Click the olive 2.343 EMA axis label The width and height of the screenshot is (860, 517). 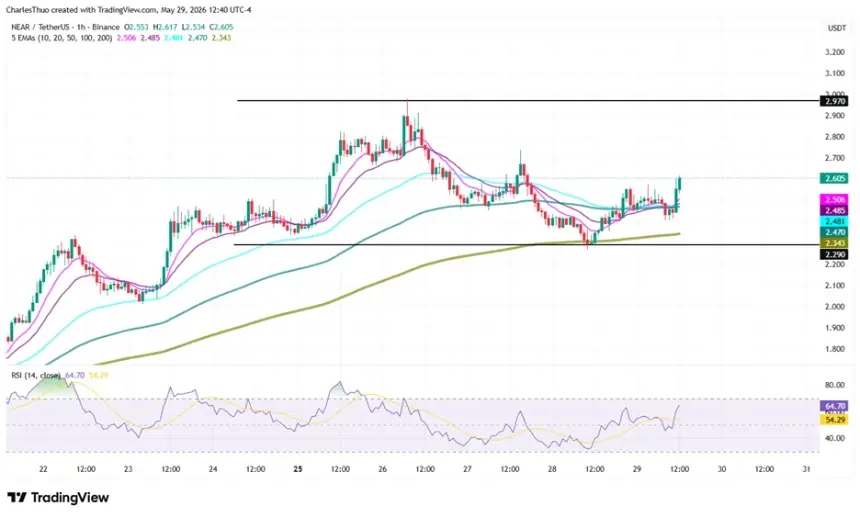(x=834, y=243)
